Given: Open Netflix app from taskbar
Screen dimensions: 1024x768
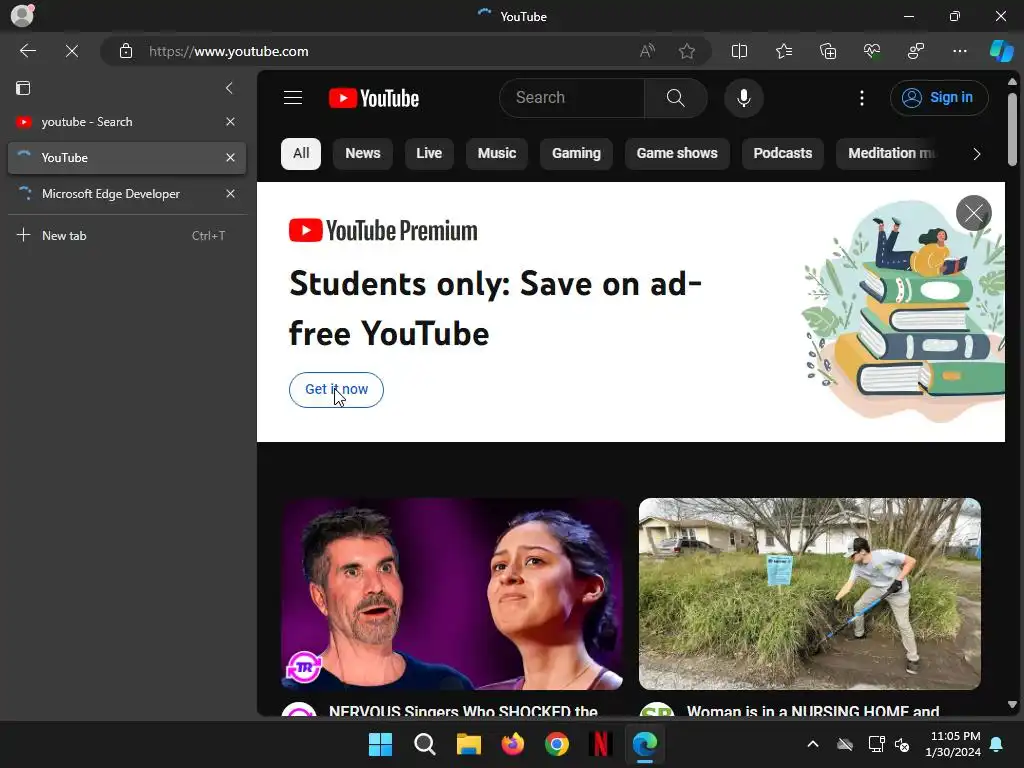Looking at the screenshot, I should pyautogui.click(x=600, y=744).
